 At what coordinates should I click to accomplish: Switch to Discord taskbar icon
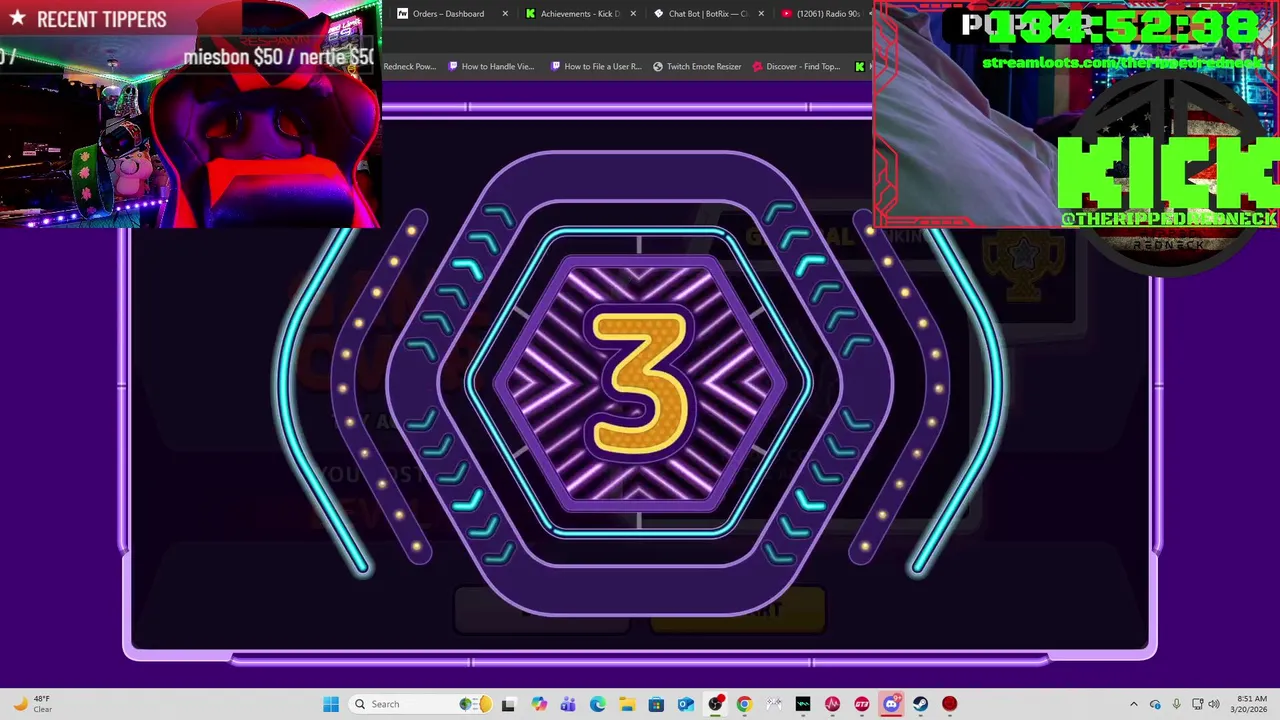pos(891,704)
